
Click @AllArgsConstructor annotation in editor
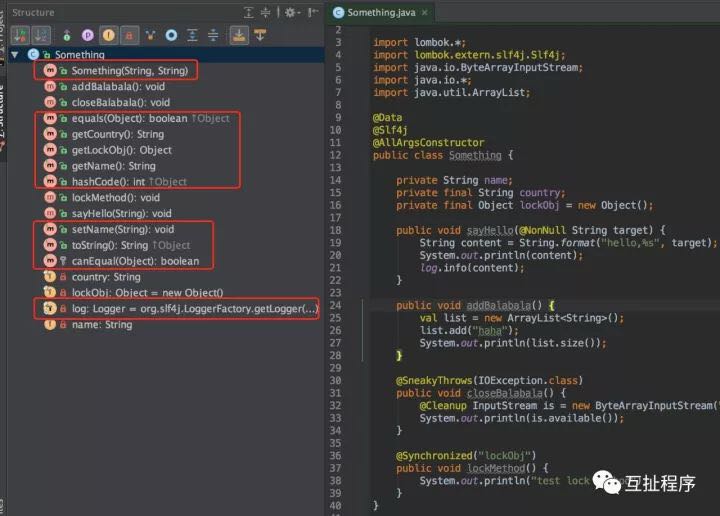point(428,142)
